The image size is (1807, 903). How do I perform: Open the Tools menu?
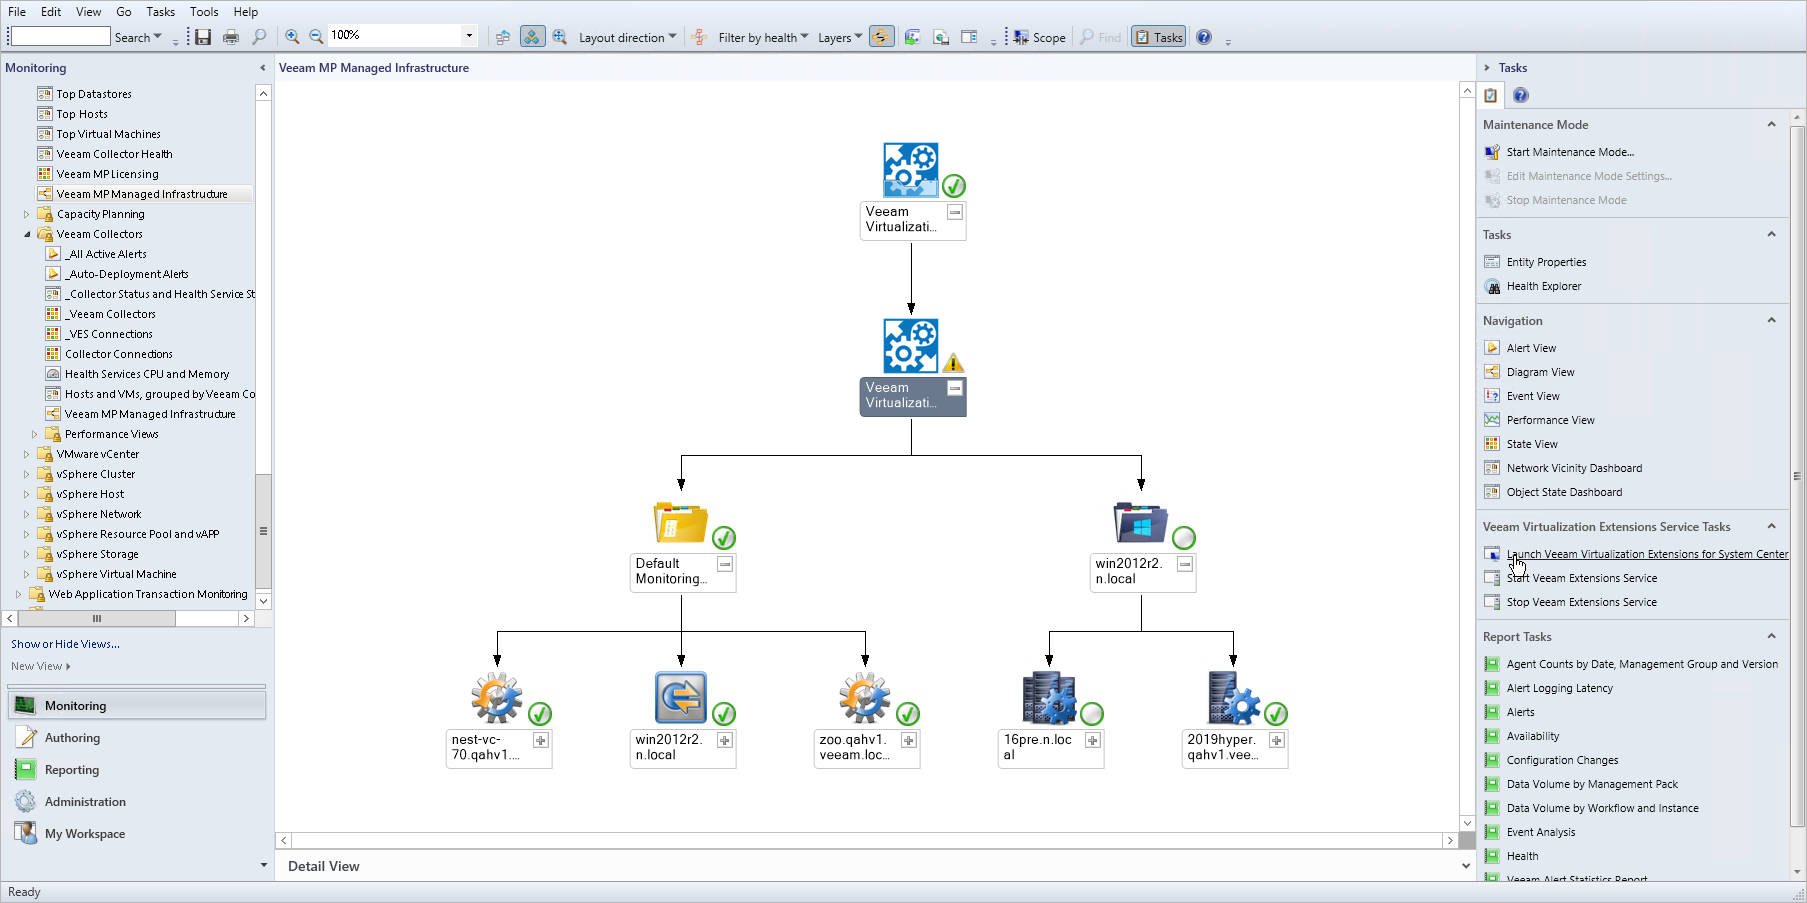point(204,12)
